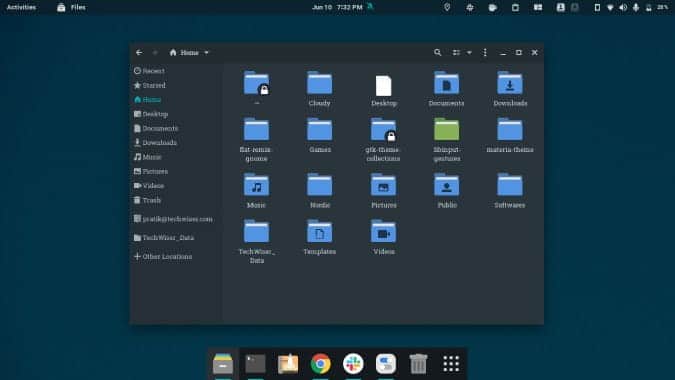Select the Documents folder icon
The image size is (675, 380).
pos(446,83)
